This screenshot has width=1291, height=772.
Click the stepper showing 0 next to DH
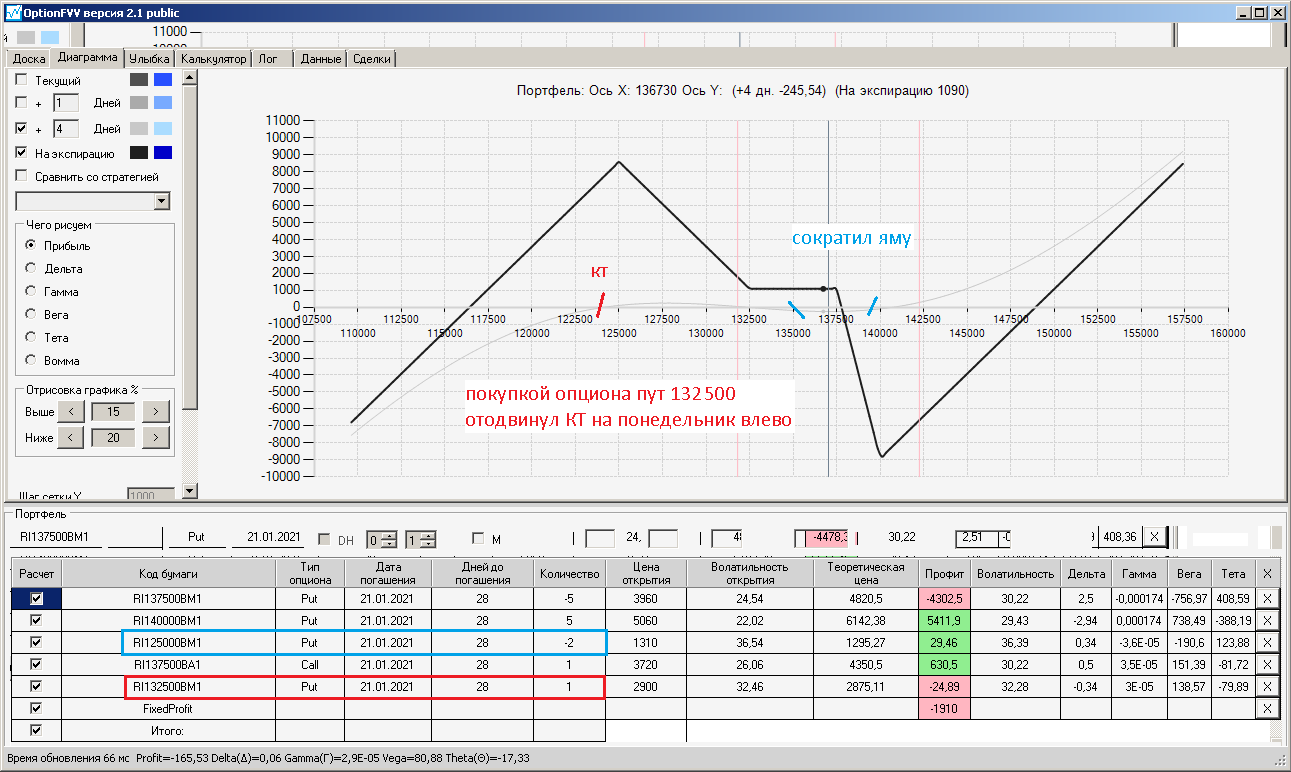click(382, 539)
